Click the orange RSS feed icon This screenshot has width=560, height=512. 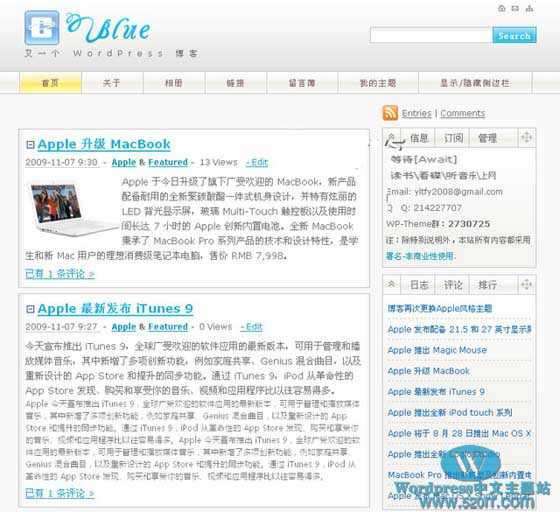click(390, 113)
